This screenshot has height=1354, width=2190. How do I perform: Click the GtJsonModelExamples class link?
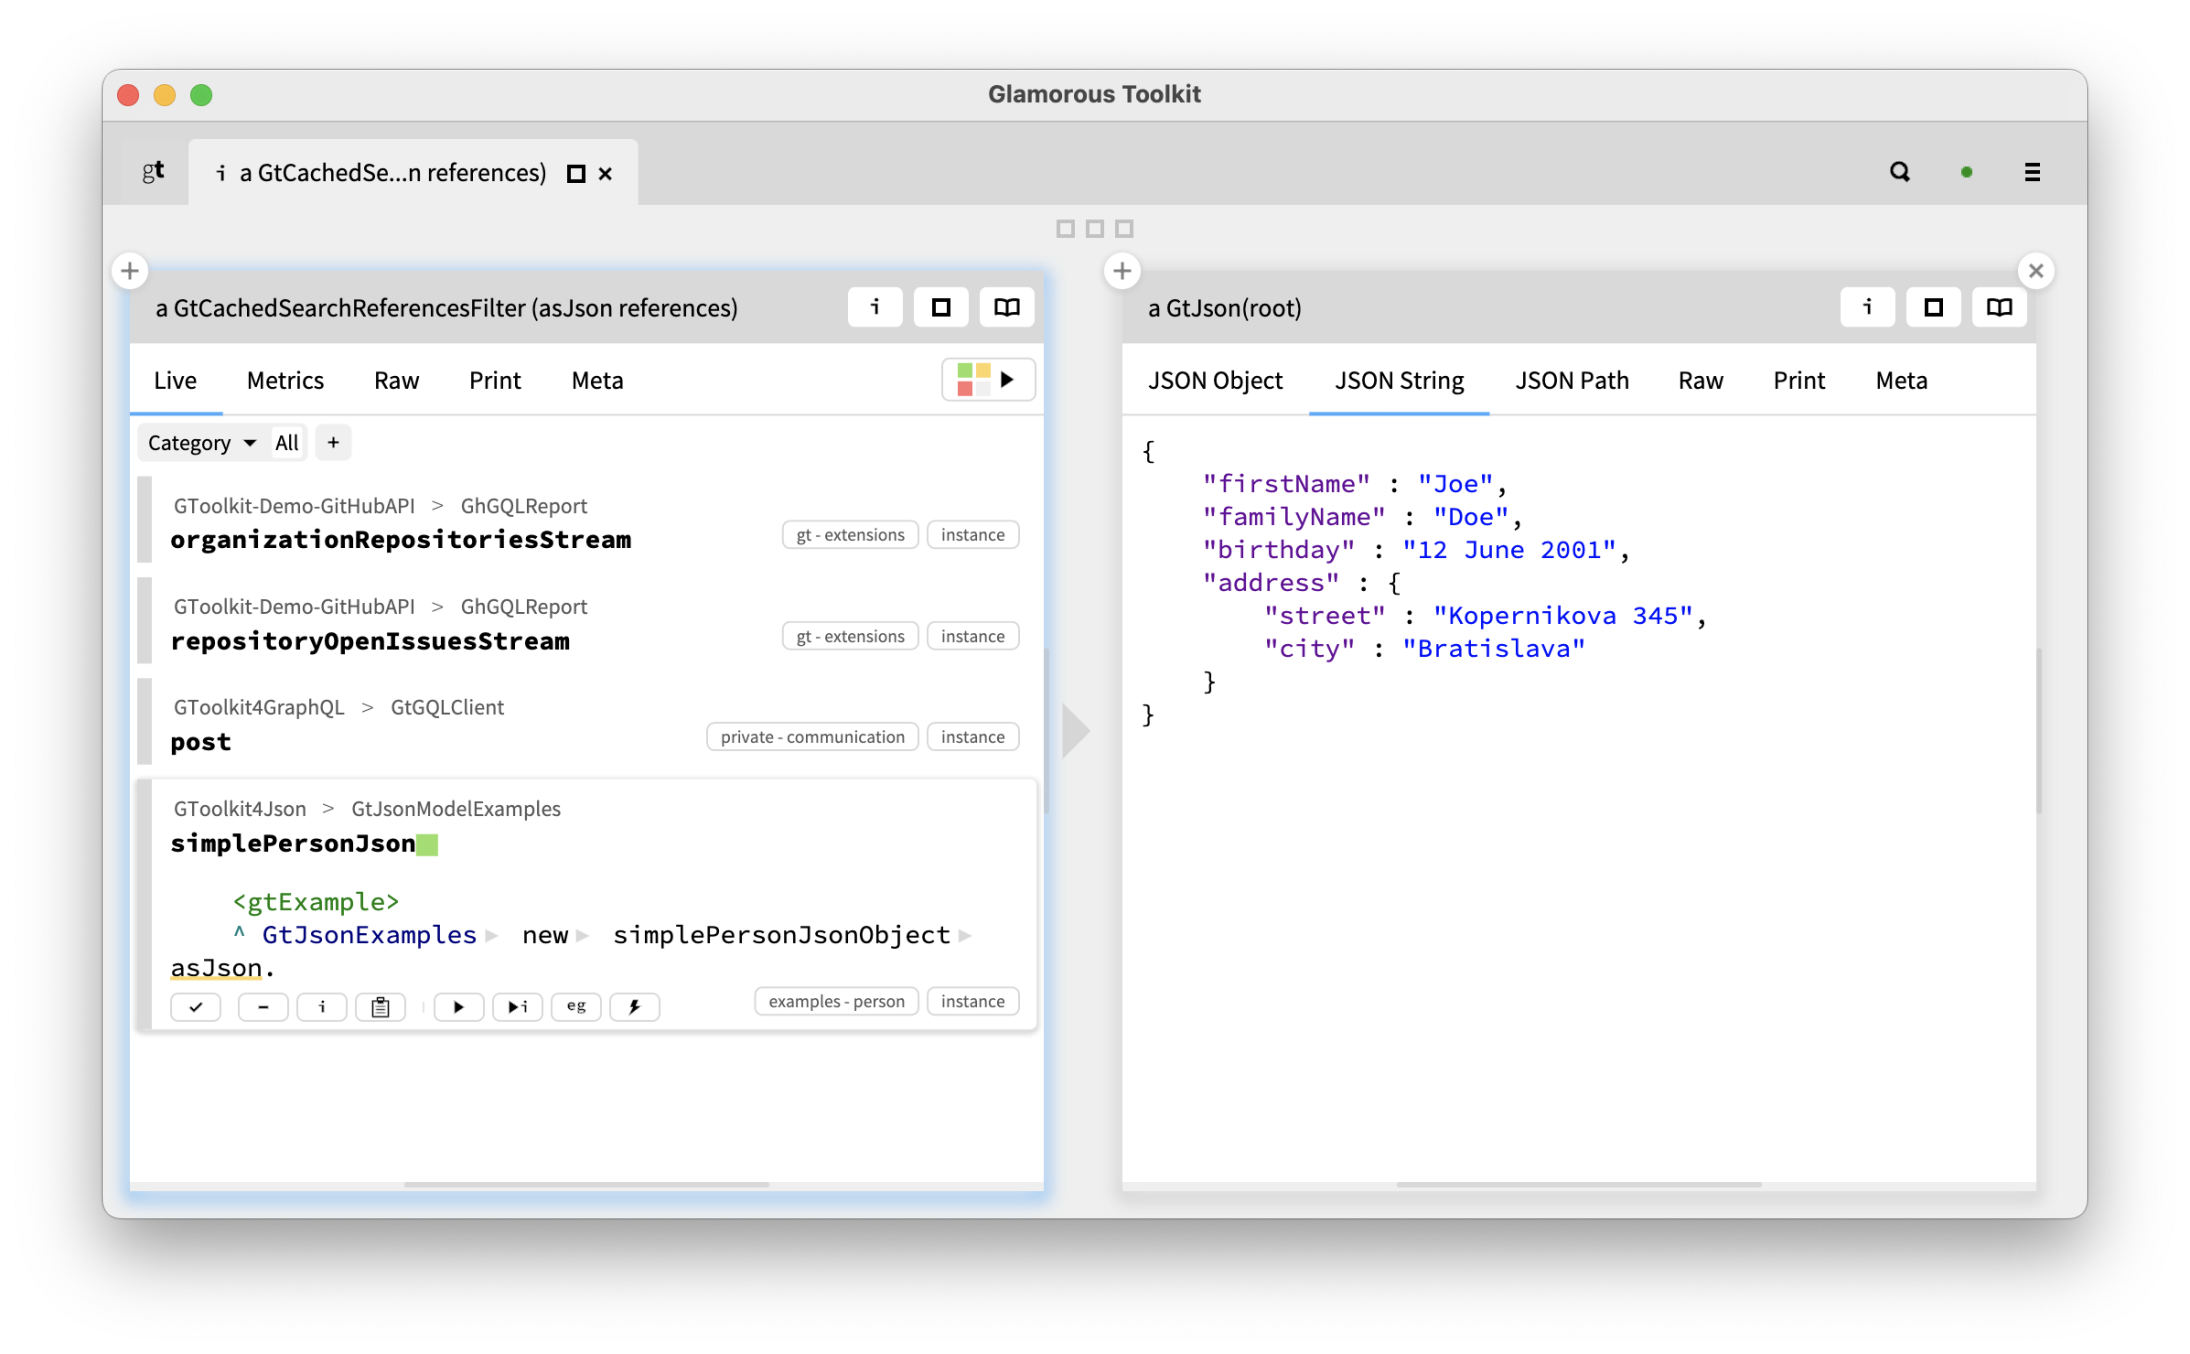[456, 809]
